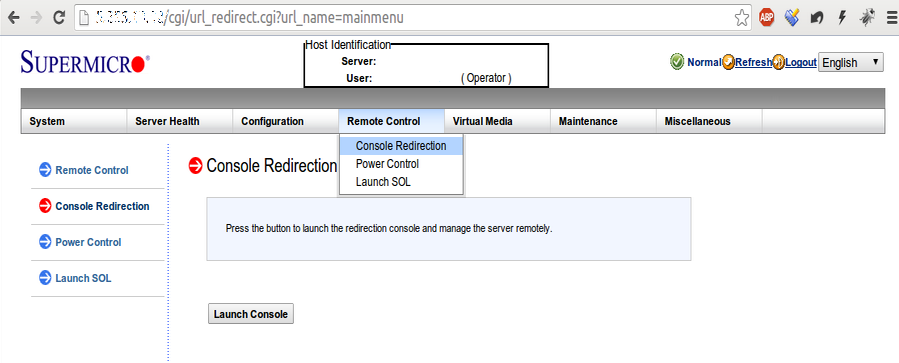Viewport: 899px width, 363px height.
Task: Click the red arrow beside Console Redirection in sidebar
Action: (45, 206)
